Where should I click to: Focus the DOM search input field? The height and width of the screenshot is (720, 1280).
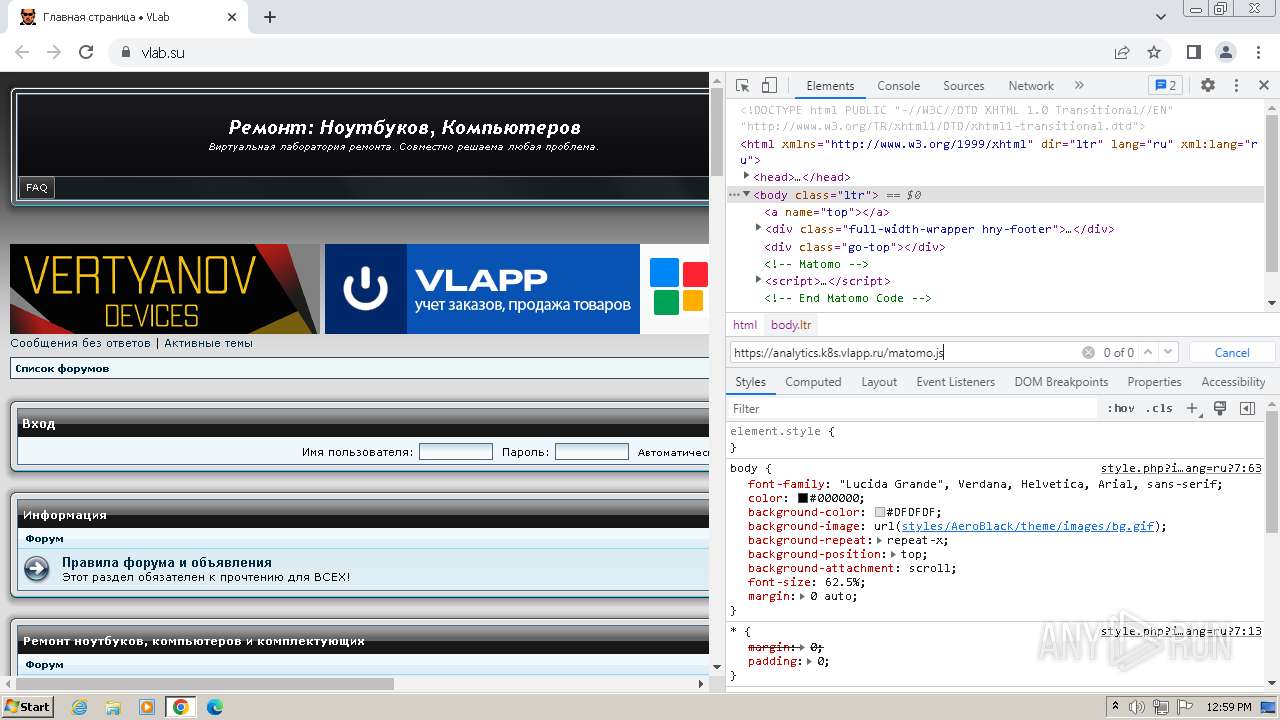pos(904,352)
